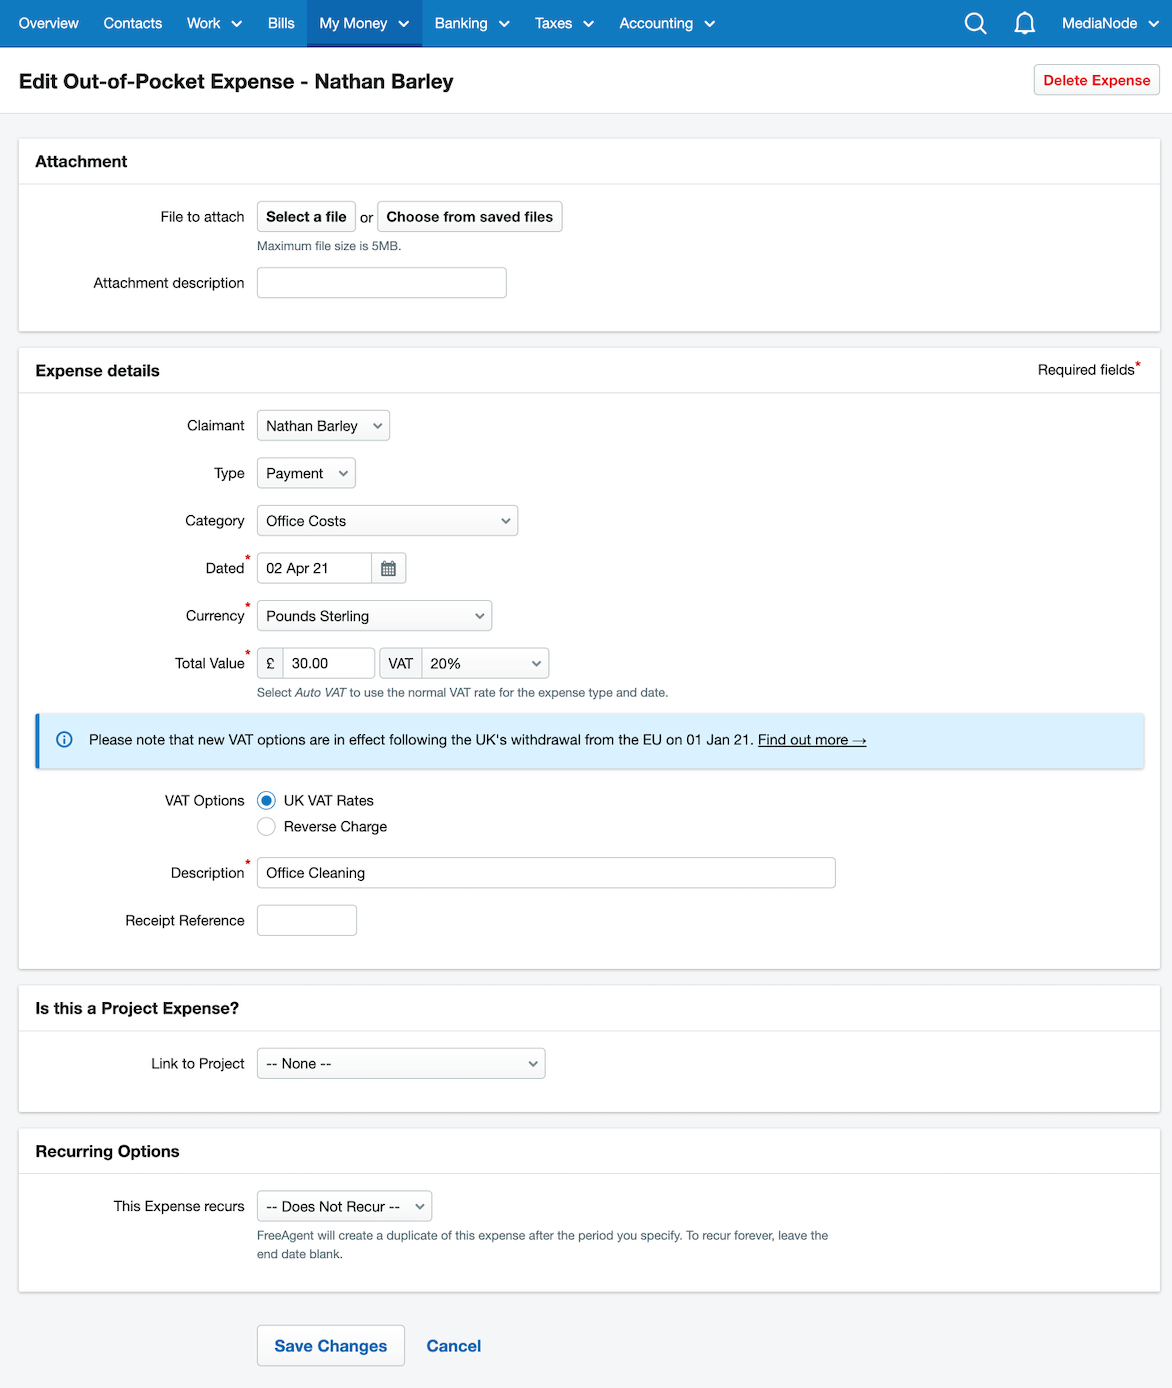
Task: Go to the Contacts tab
Action: coord(133,23)
